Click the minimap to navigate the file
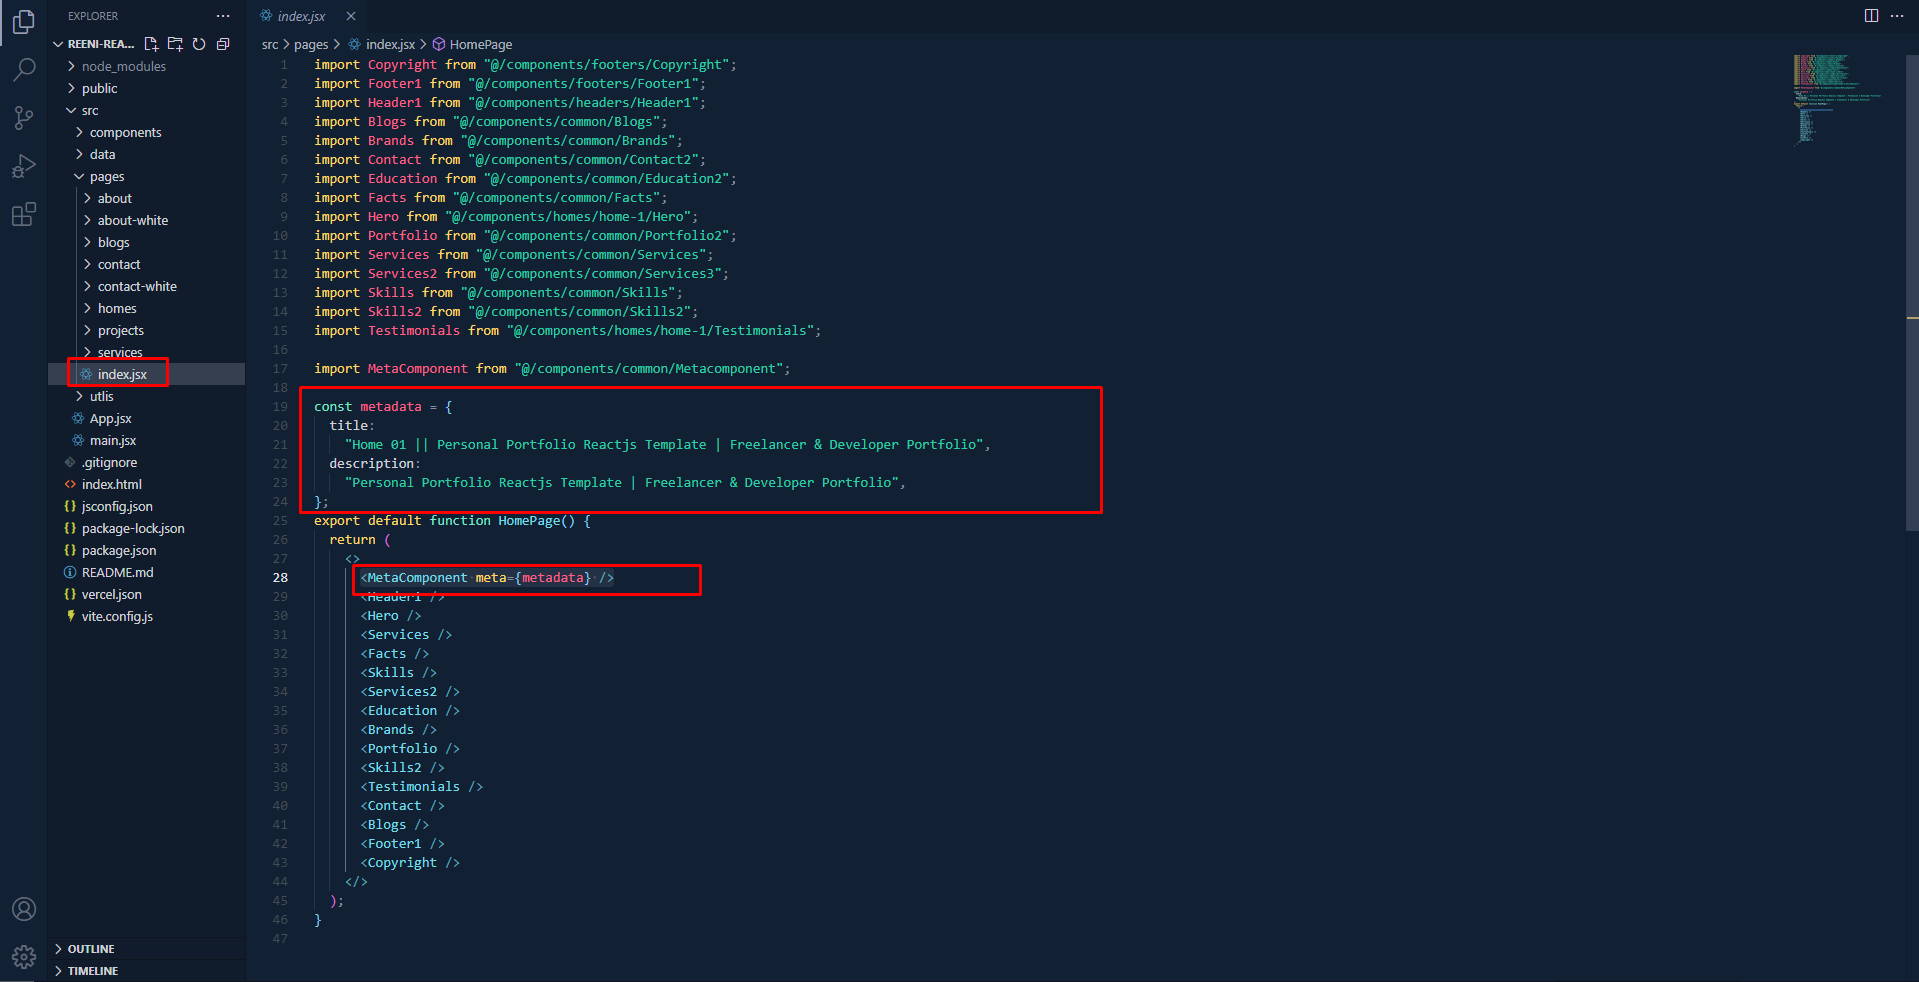Viewport: 1919px width, 982px height. pos(1835,100)
